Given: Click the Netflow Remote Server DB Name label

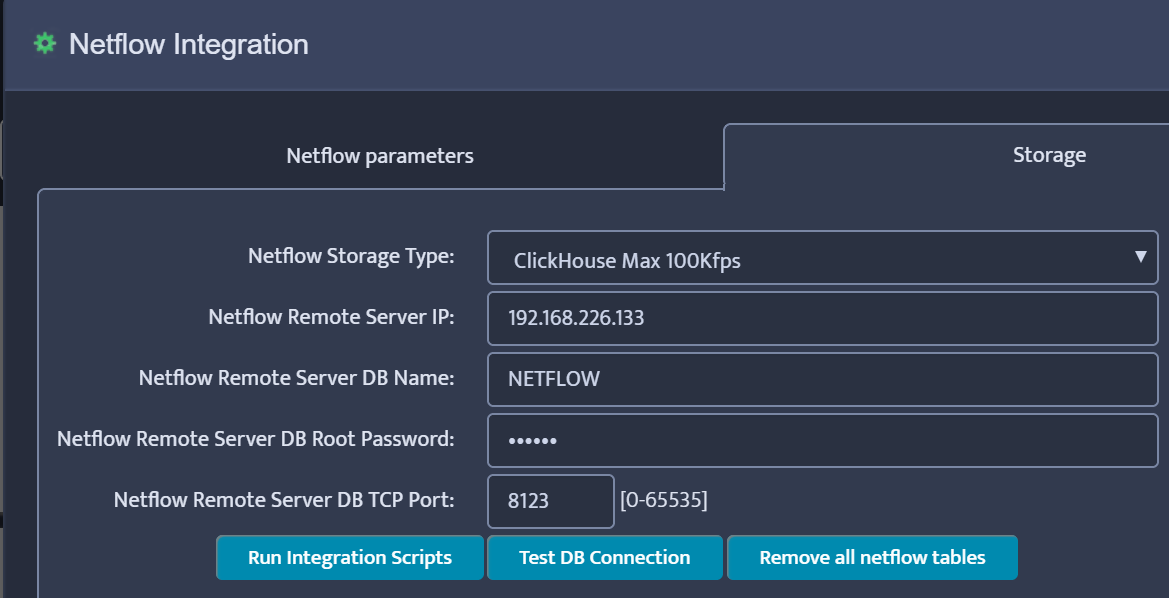Looking at the screenshot, I should point(297,378).
